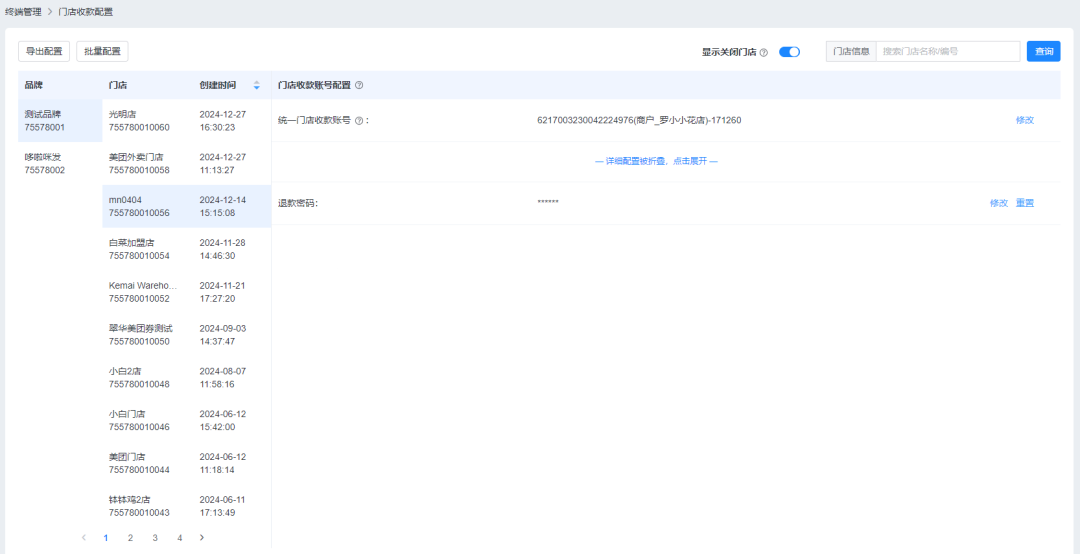Open page 2 of store list
Viewport: 1080px width, 554px height.
pyautogui.click(x=130, y=537)
